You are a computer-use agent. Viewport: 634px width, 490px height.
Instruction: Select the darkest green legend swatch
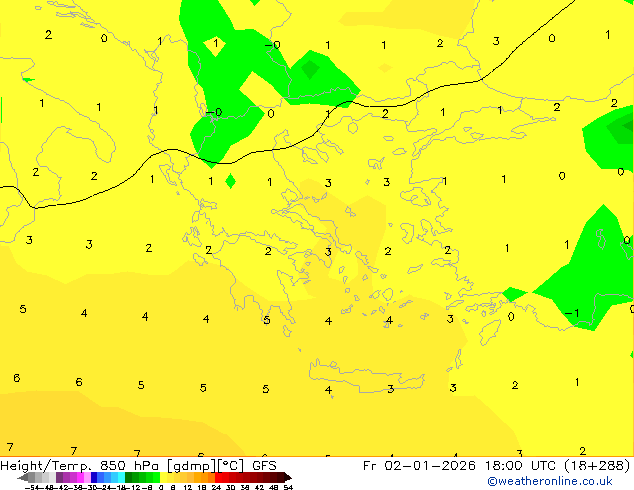(x=129, y=478)
